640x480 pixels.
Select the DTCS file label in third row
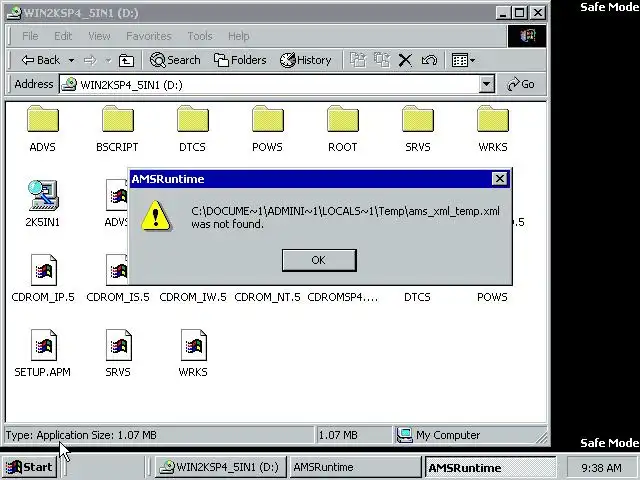point(417,297)
